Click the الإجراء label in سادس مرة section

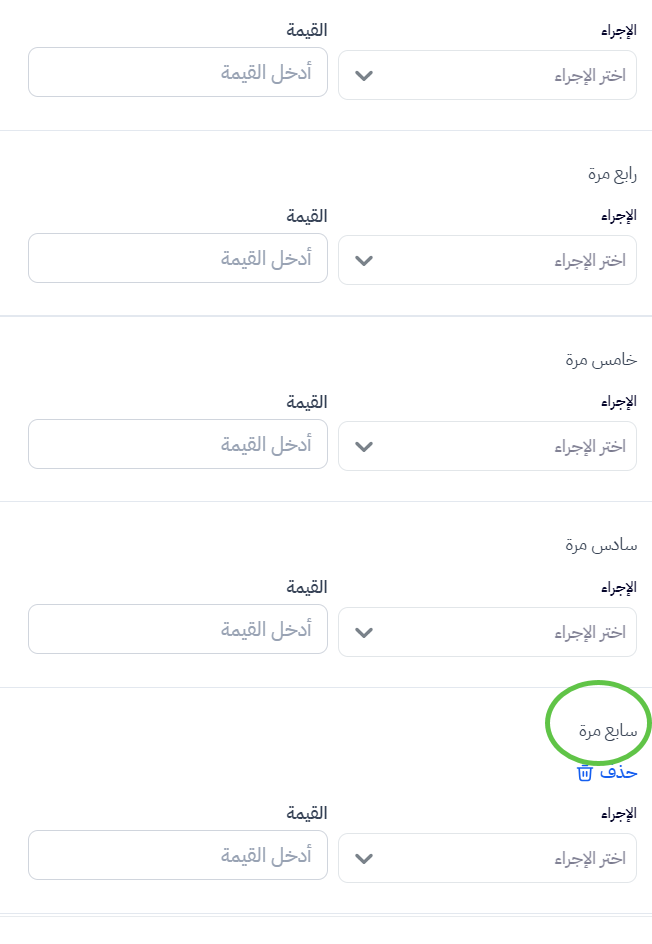pos(619,588)
